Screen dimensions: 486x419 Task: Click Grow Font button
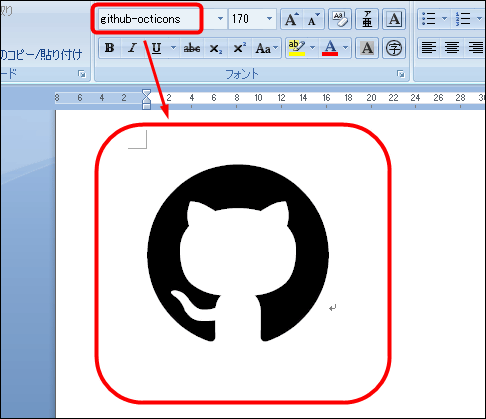292,19
